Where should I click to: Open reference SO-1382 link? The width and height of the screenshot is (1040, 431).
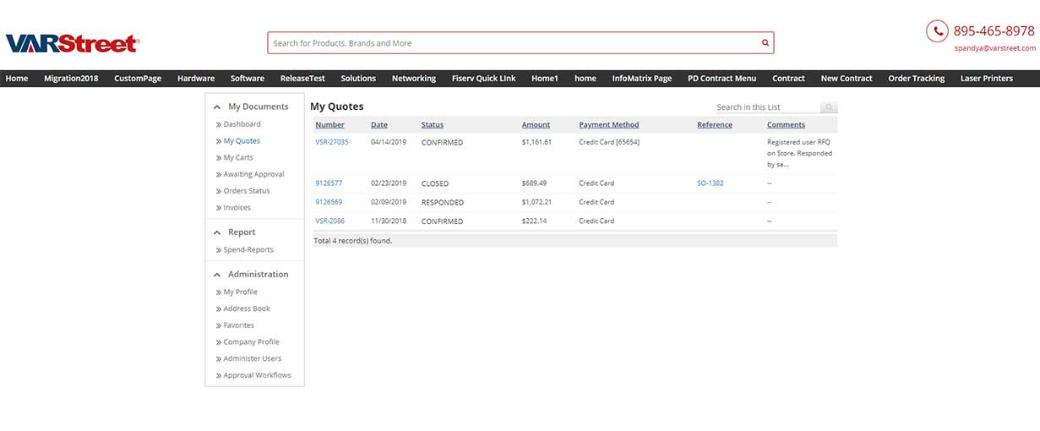[x=710, y=184]
